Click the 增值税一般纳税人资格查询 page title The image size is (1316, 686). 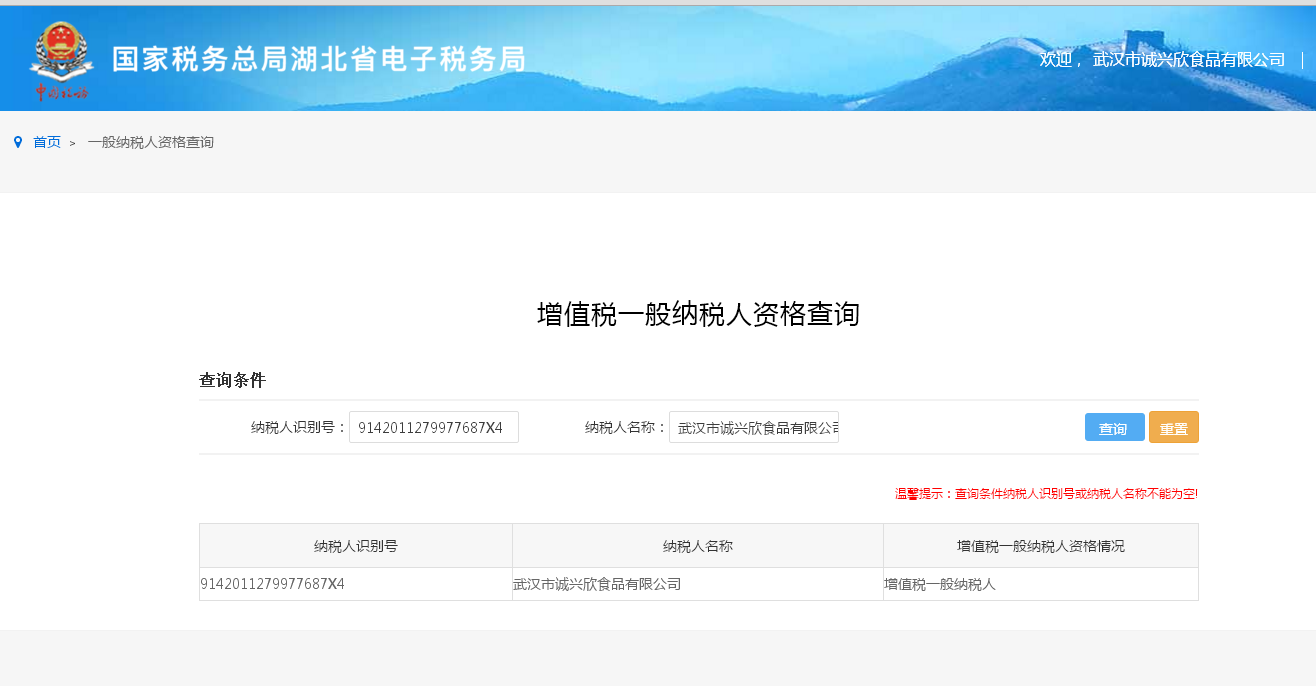[x=698, y=314]
